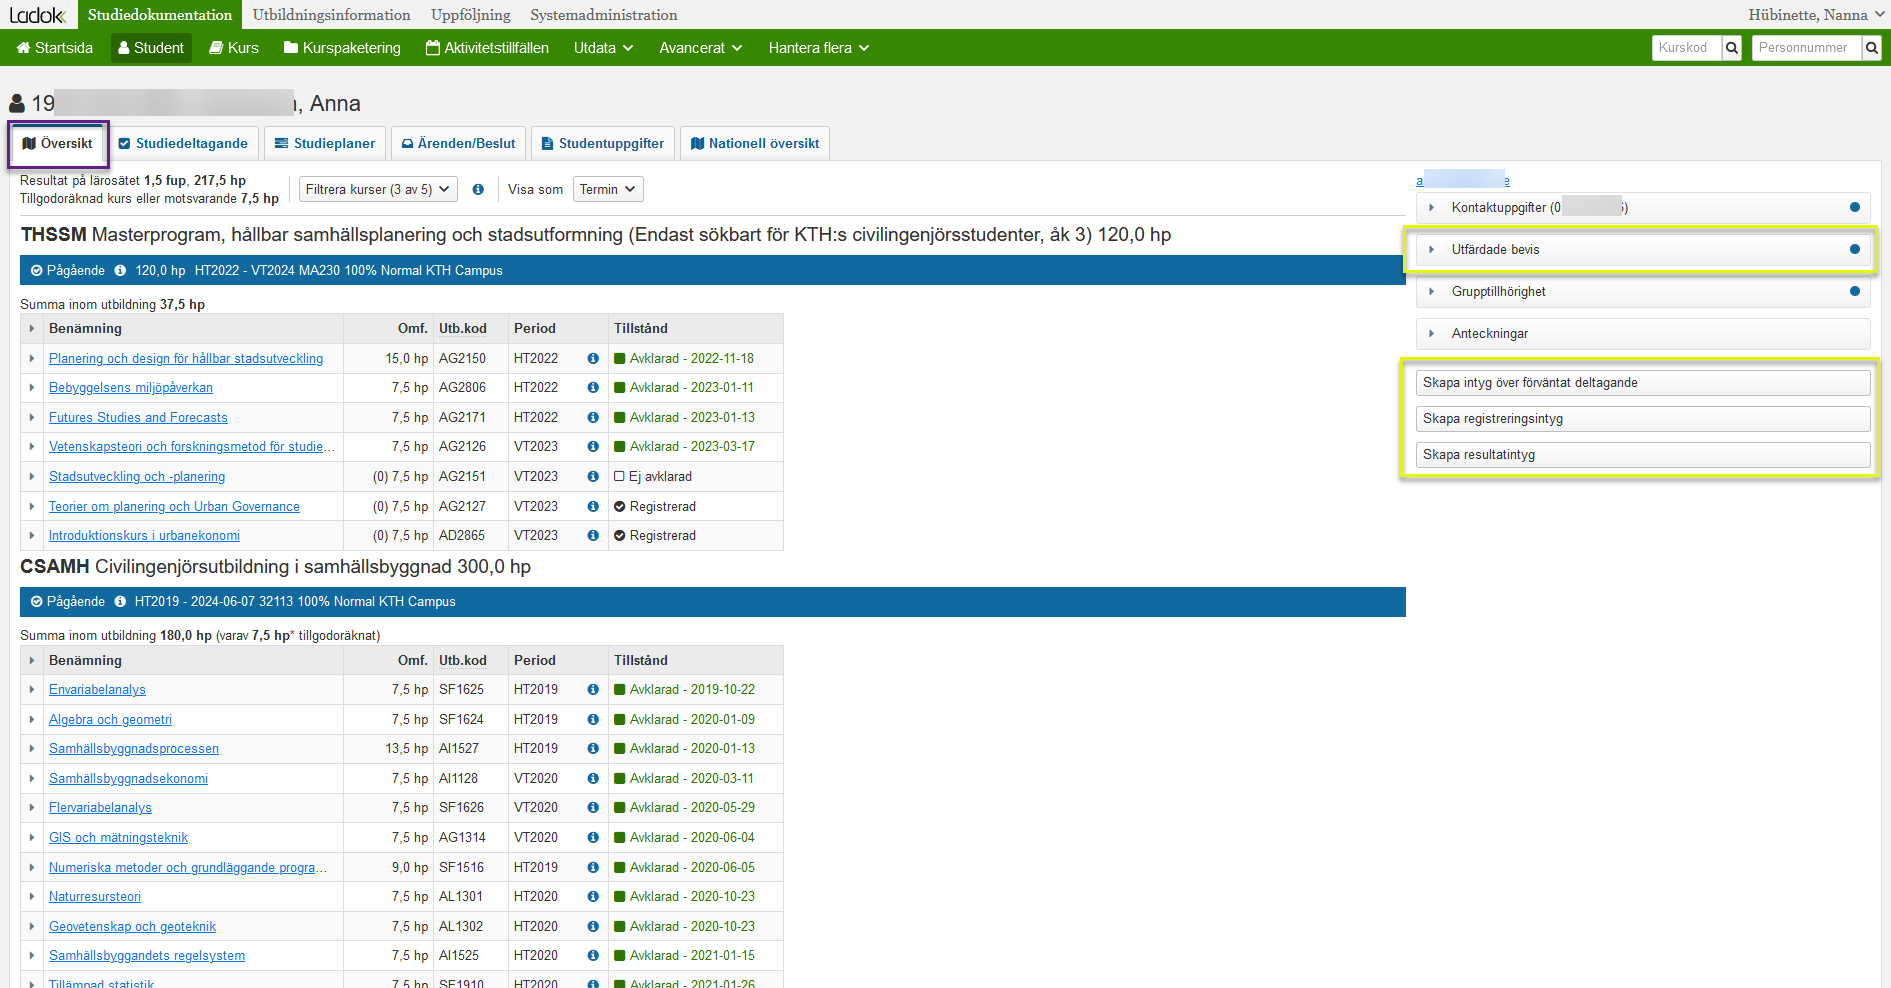Click info icon for Naturresursteori row
Image resolution: width=1891 pixels, height=988 pixels.
593,897
